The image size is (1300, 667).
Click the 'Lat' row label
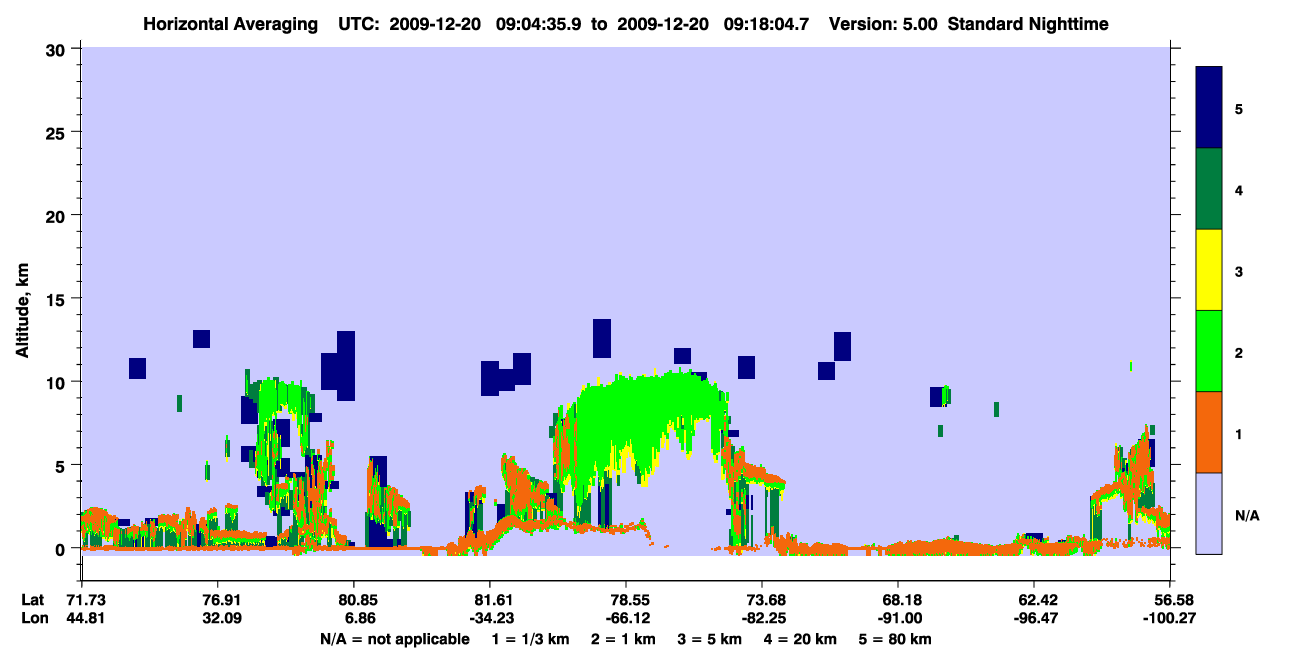(32, 600)
